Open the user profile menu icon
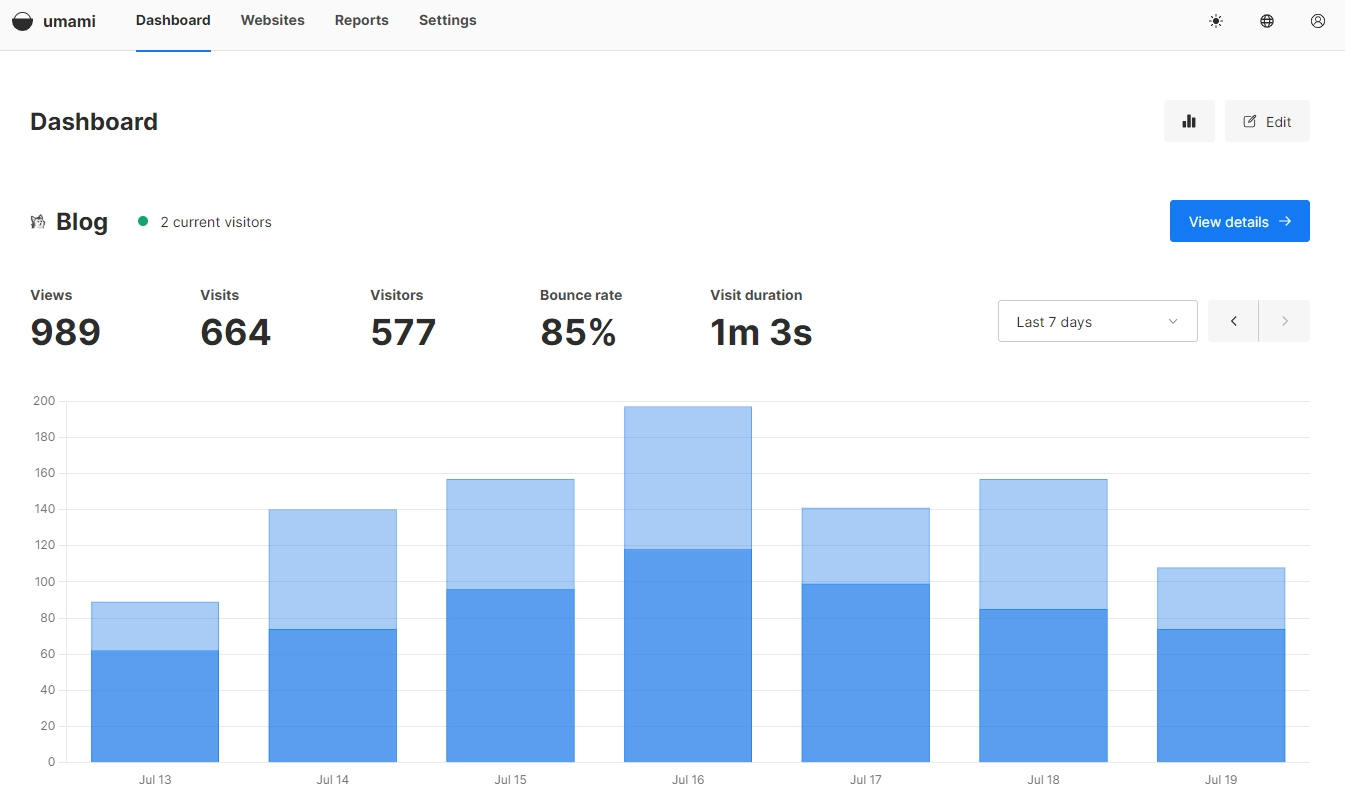1345x803 pixels. 1318,21
